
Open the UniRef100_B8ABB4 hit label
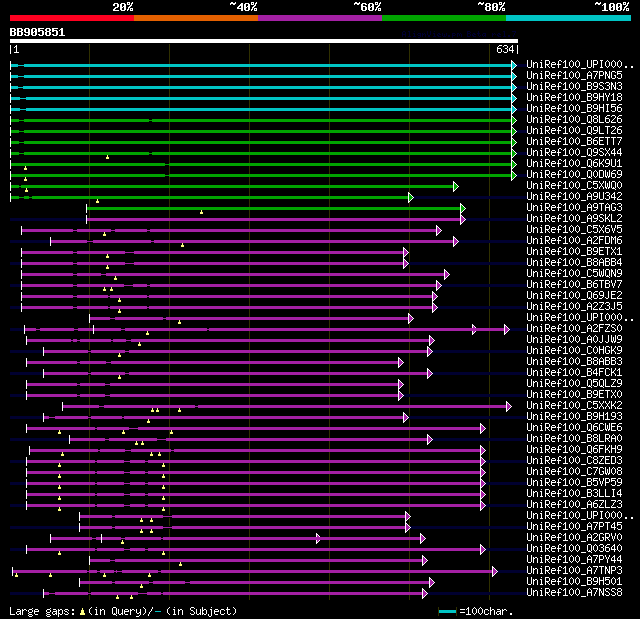point(574,263)
